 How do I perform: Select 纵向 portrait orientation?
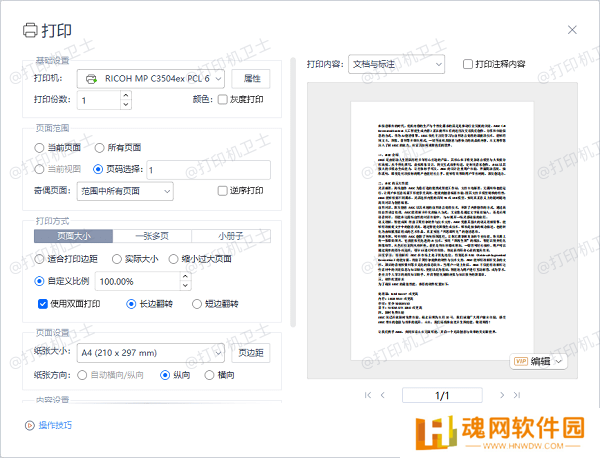pyautogui.click(x=165, y=375)
